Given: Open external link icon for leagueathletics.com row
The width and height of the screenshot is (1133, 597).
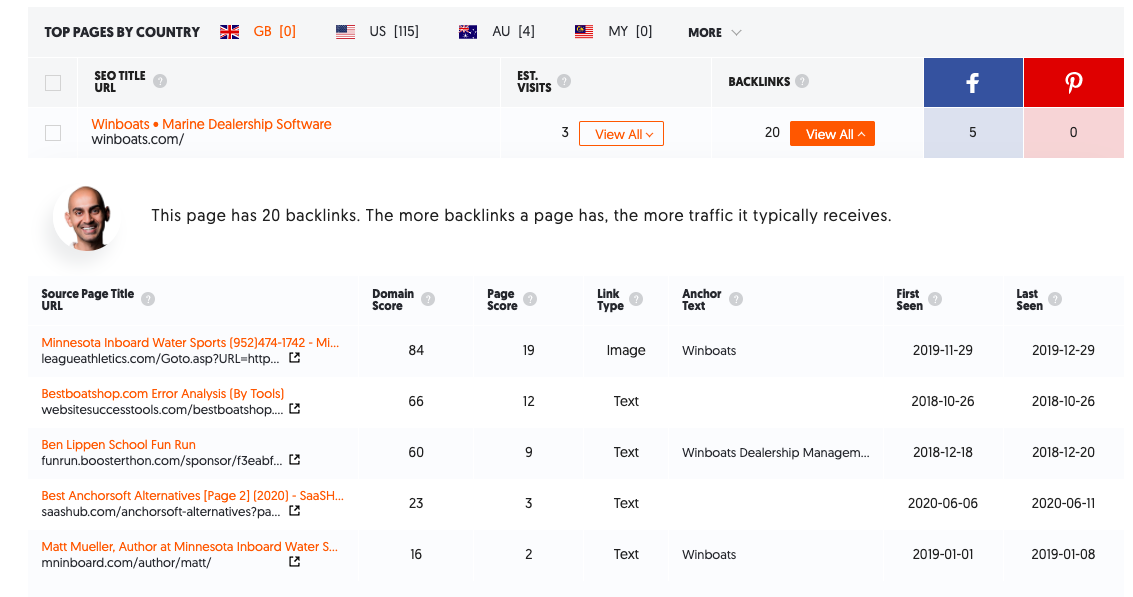Looking at the screenshot, I should point(295,358).
